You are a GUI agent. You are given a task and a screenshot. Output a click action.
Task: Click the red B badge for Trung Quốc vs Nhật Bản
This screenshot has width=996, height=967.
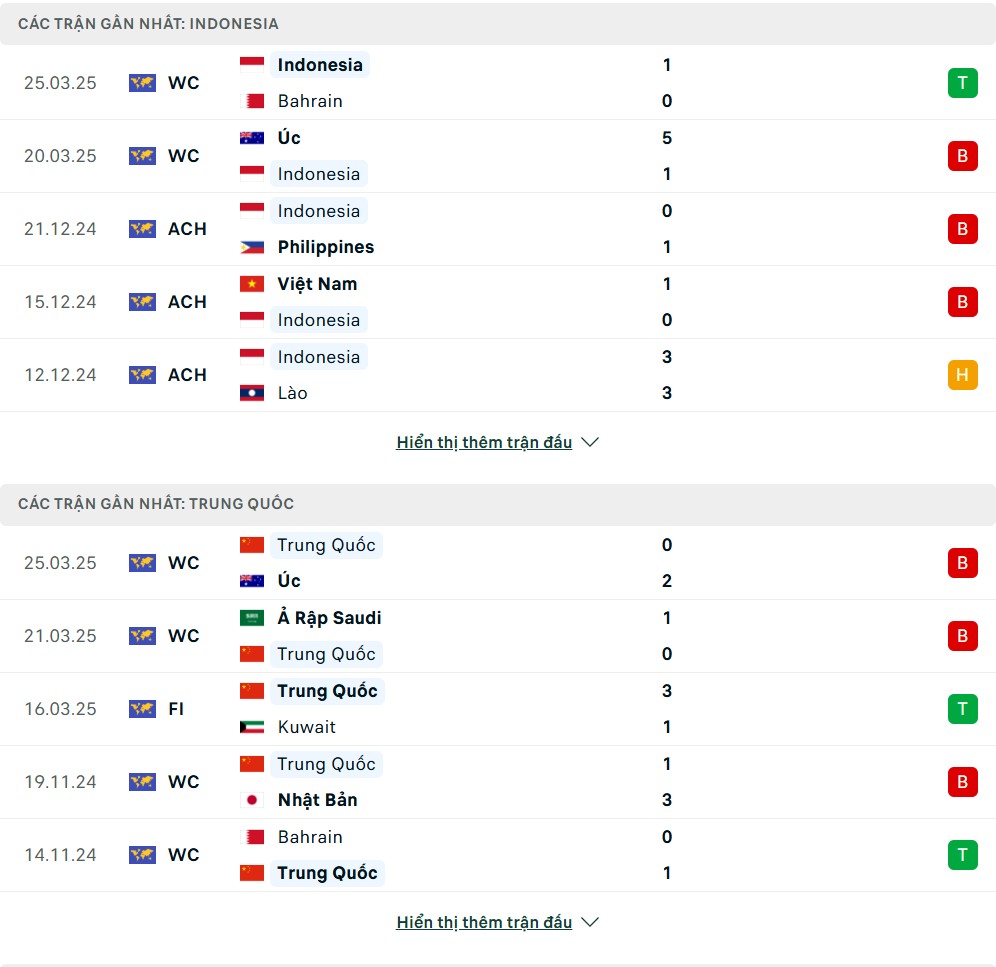(962, 782)
